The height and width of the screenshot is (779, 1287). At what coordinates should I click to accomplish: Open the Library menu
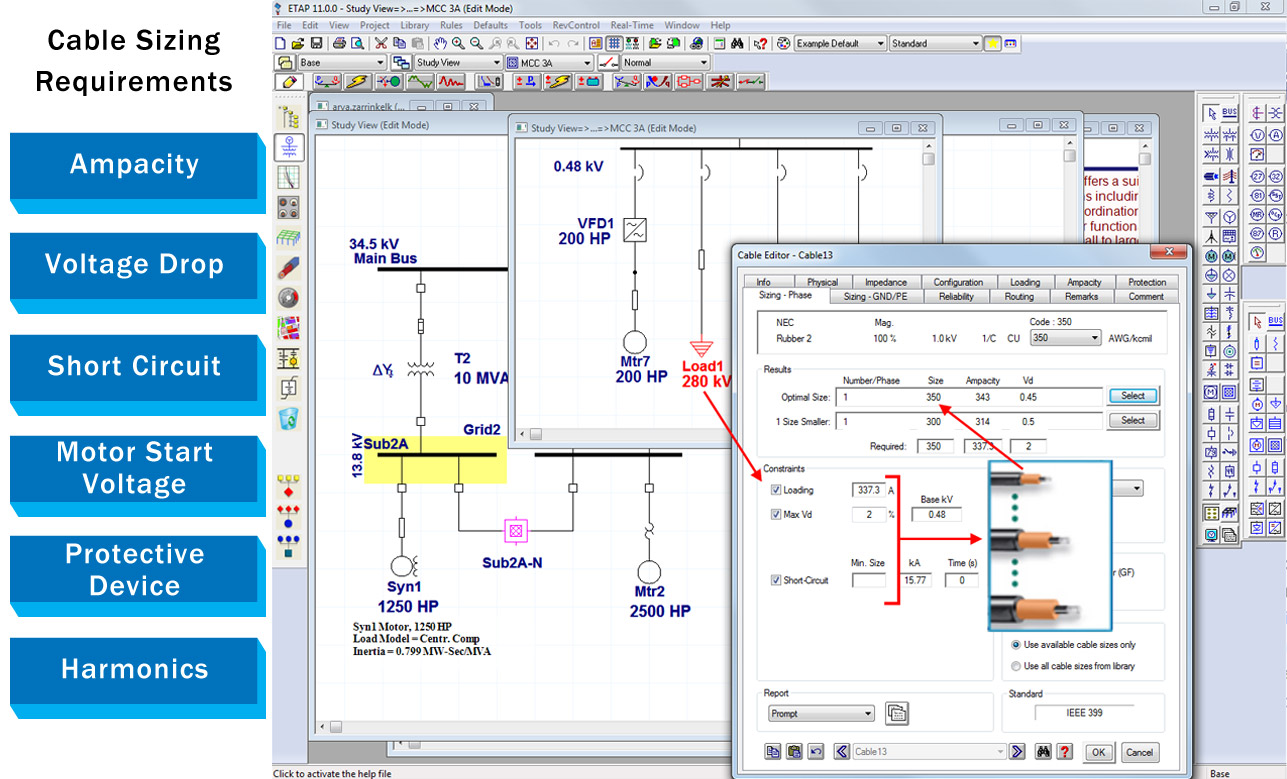414,25
